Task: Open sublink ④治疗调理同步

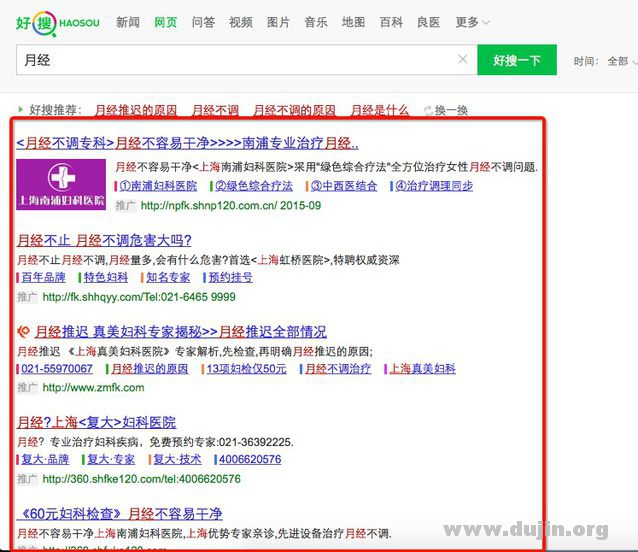Action: (x=434, y=186)
